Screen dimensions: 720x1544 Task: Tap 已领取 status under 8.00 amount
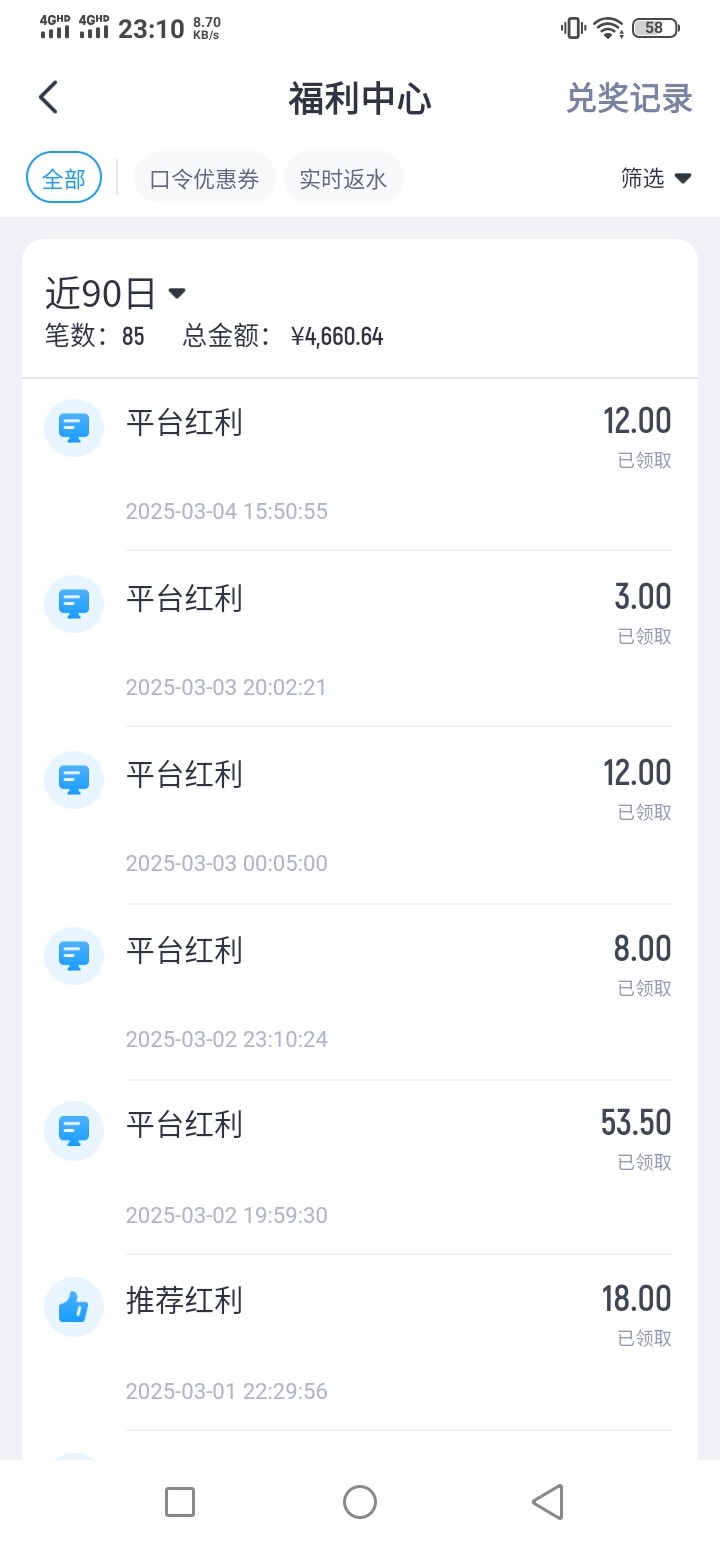click(645, 988)
